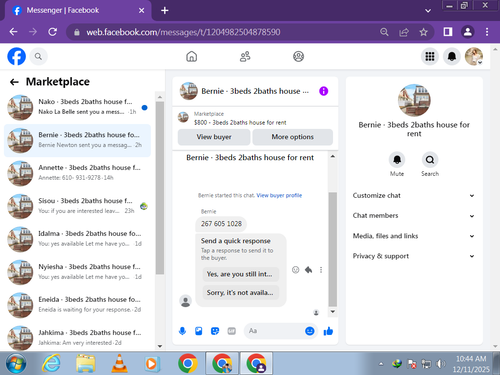The height and width of the screenshot is (375, 500).
Task: Launch Internet Explorer from taskbar
Action: [51, 363]
